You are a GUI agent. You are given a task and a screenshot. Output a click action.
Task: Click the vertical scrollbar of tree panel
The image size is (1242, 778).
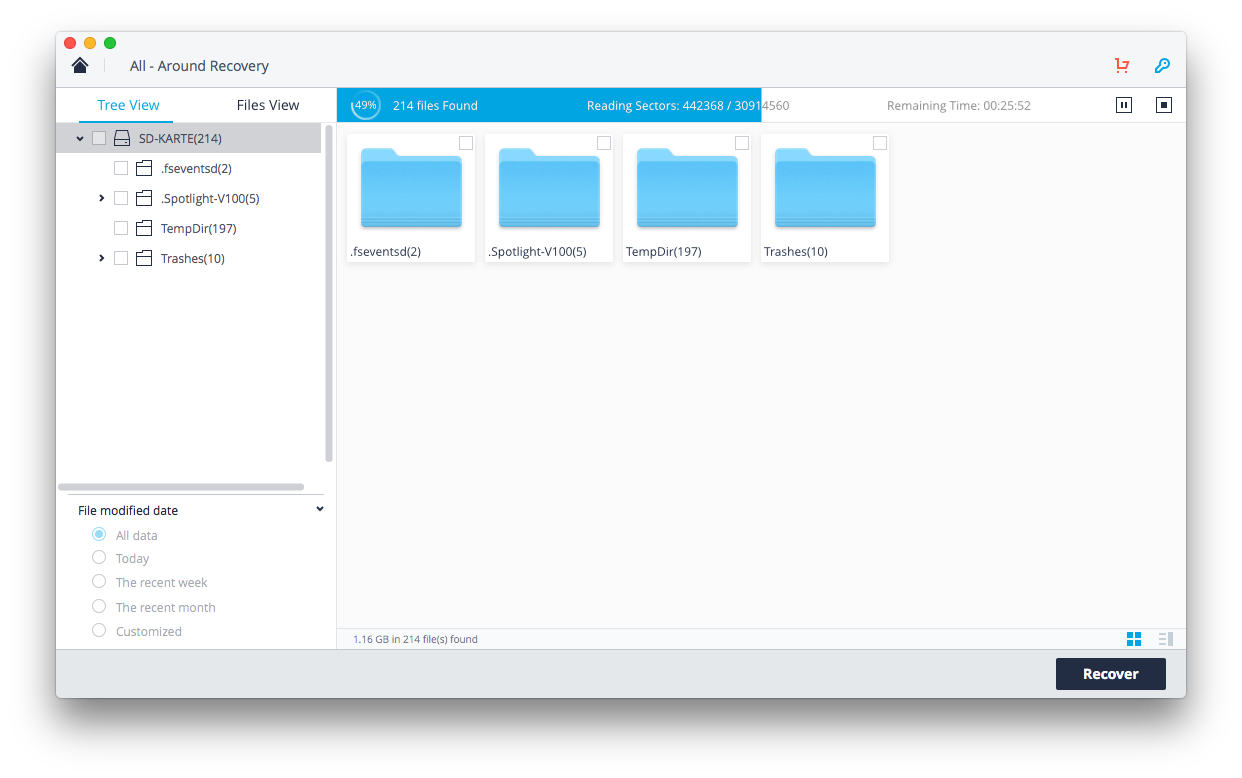[329, 293]
